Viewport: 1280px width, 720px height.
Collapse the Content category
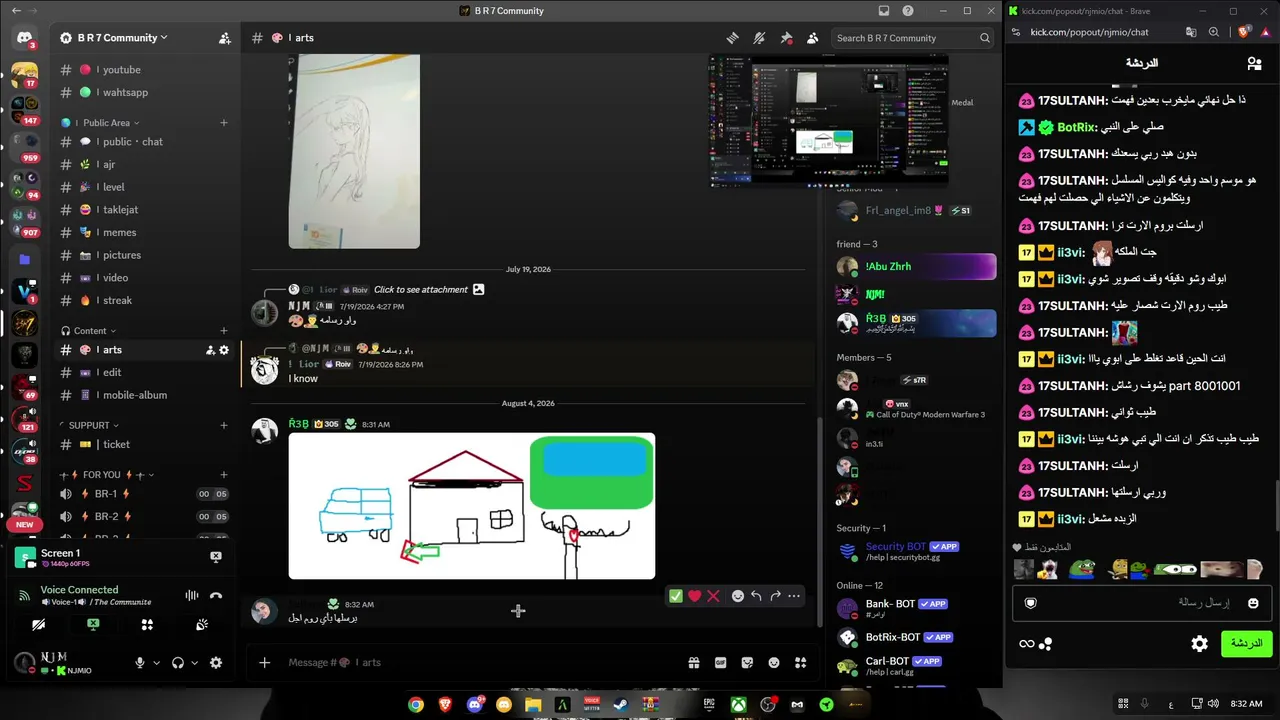pyautogui.click(x=89, y=331)
